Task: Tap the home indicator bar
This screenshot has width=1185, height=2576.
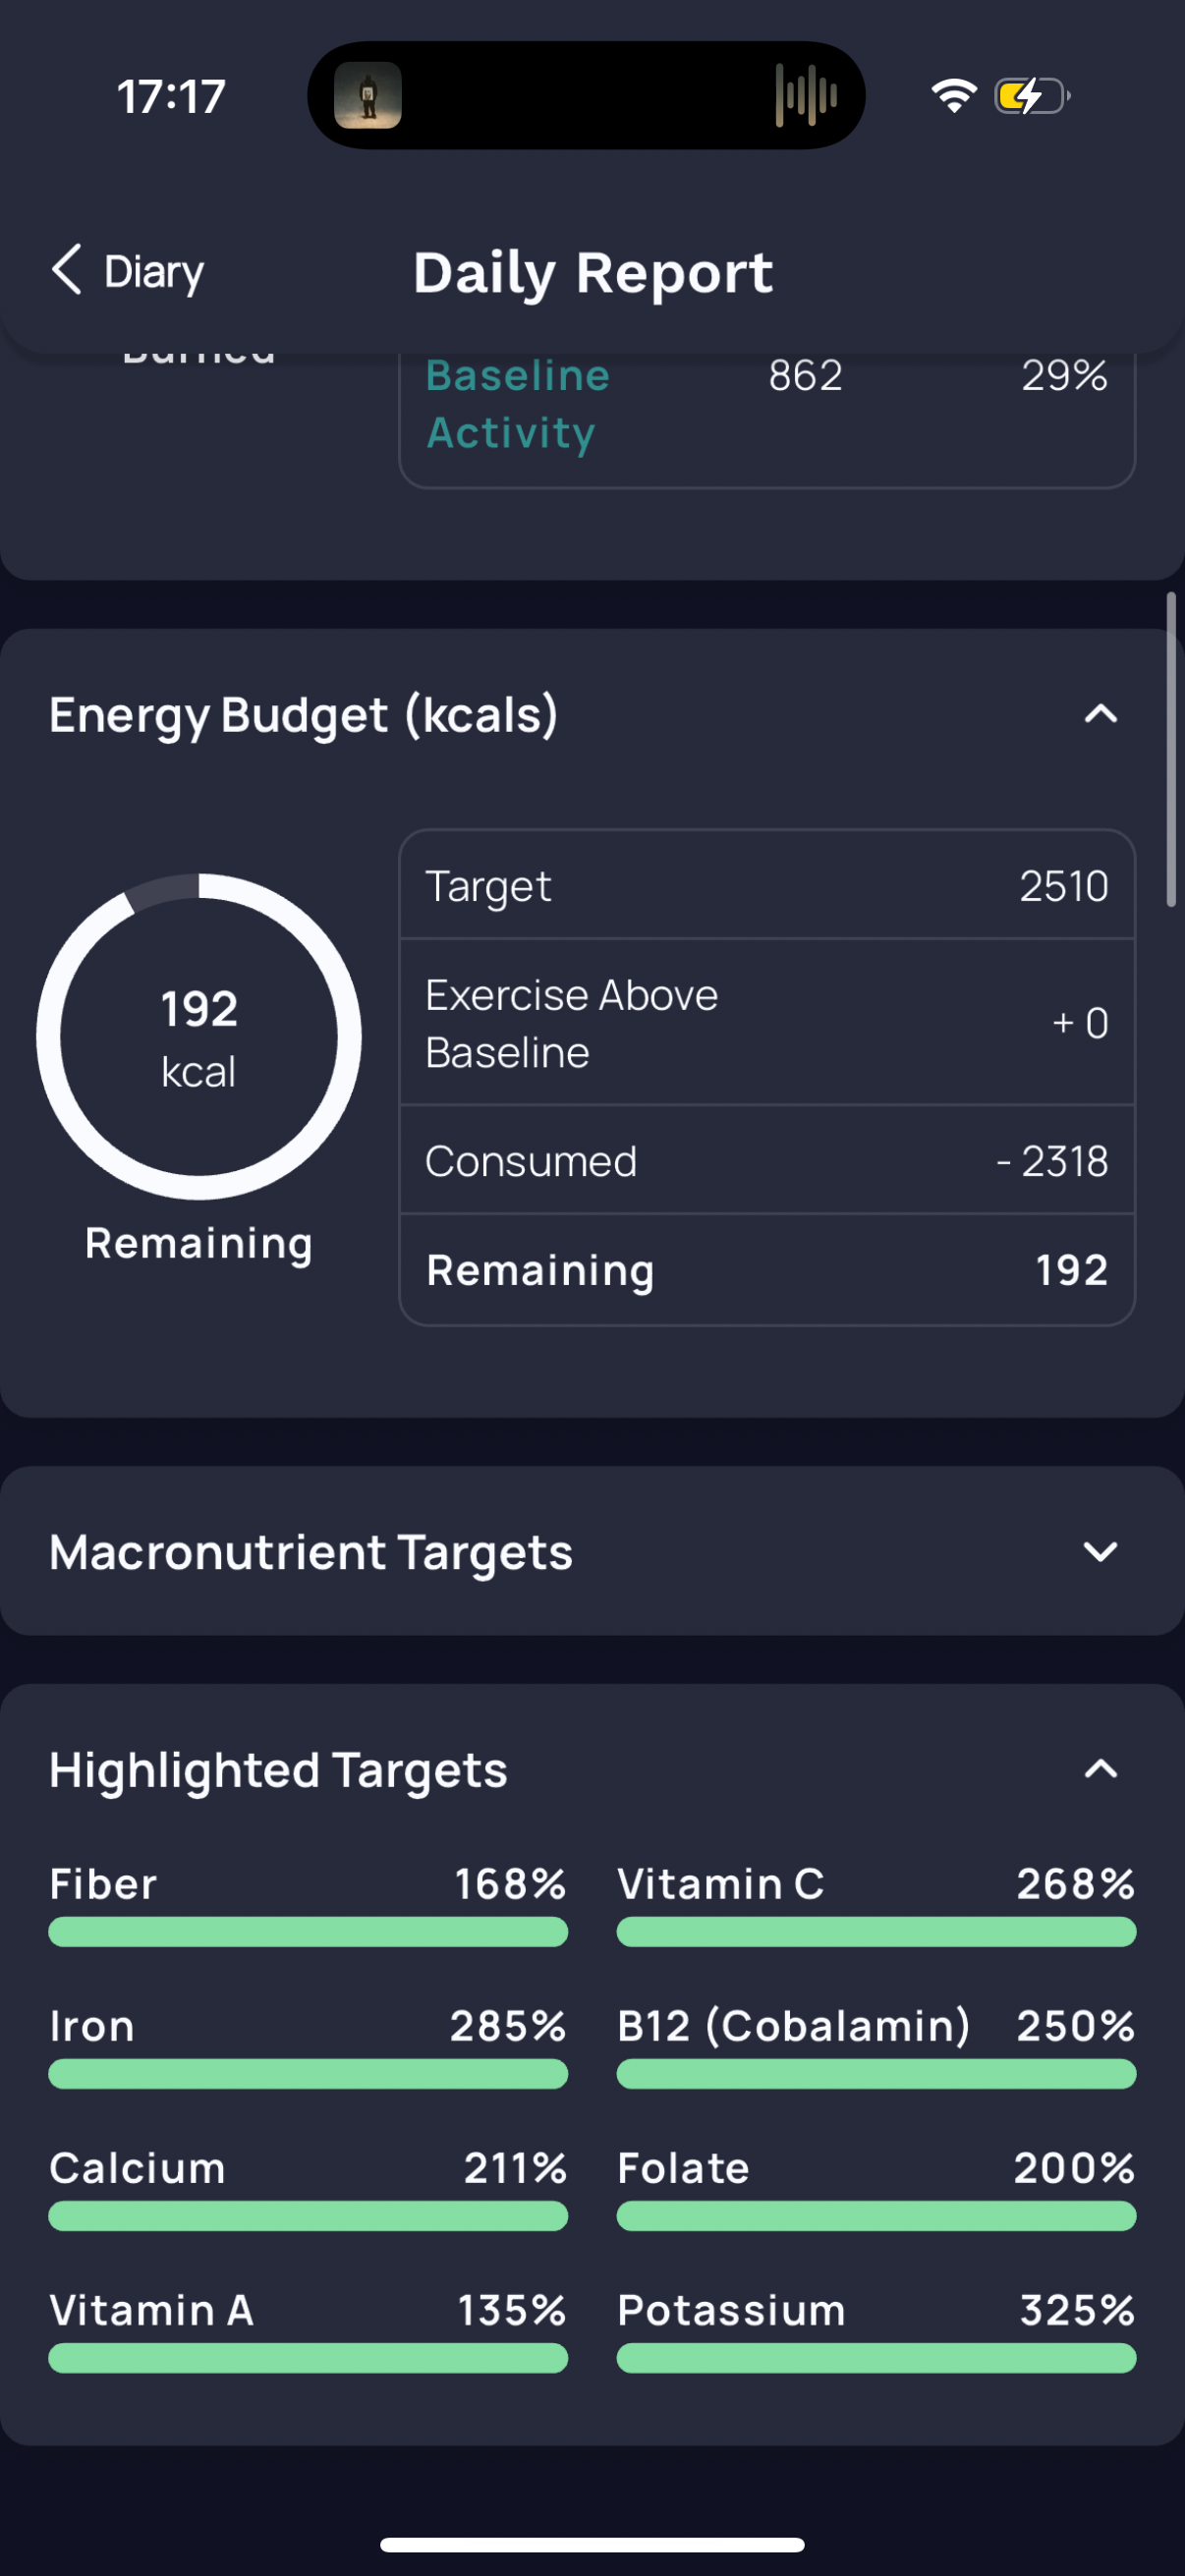Action: click(x=592, y=2545)
